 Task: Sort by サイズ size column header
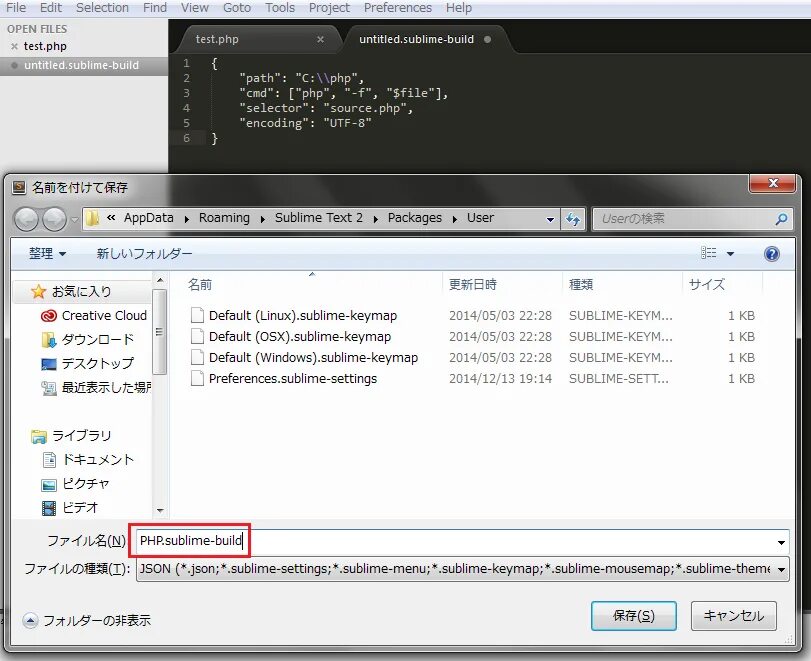(707, 284)
